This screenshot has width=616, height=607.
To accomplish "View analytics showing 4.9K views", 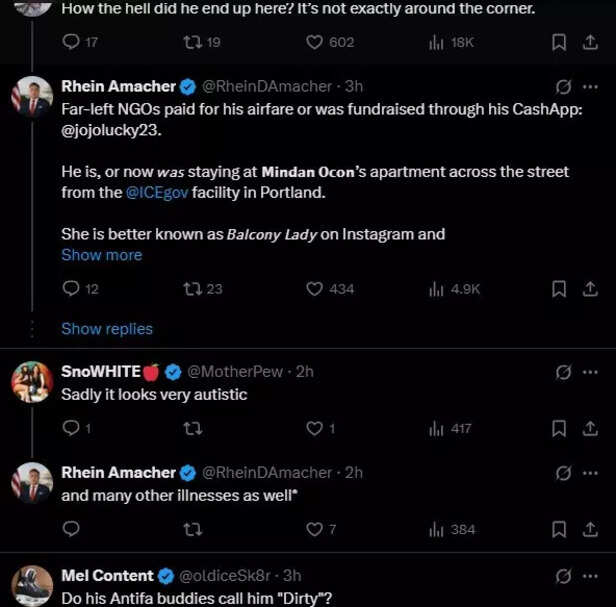I will [455, 288].
